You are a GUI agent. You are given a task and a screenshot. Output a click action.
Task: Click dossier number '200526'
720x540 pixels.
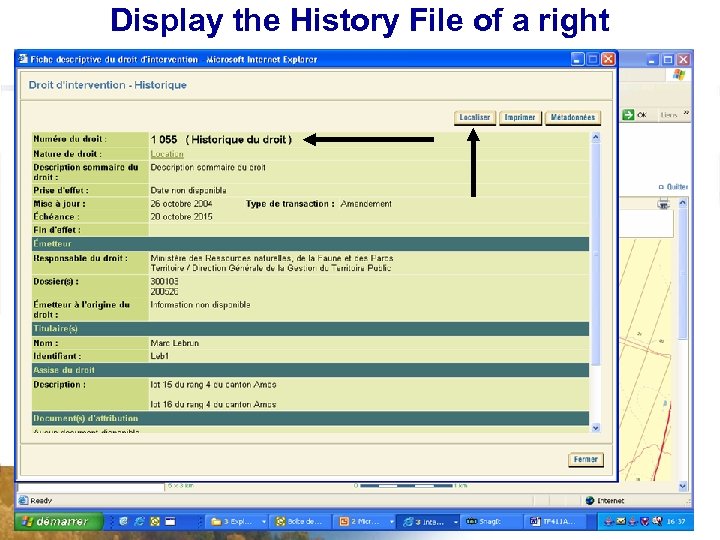click(164, 292)
